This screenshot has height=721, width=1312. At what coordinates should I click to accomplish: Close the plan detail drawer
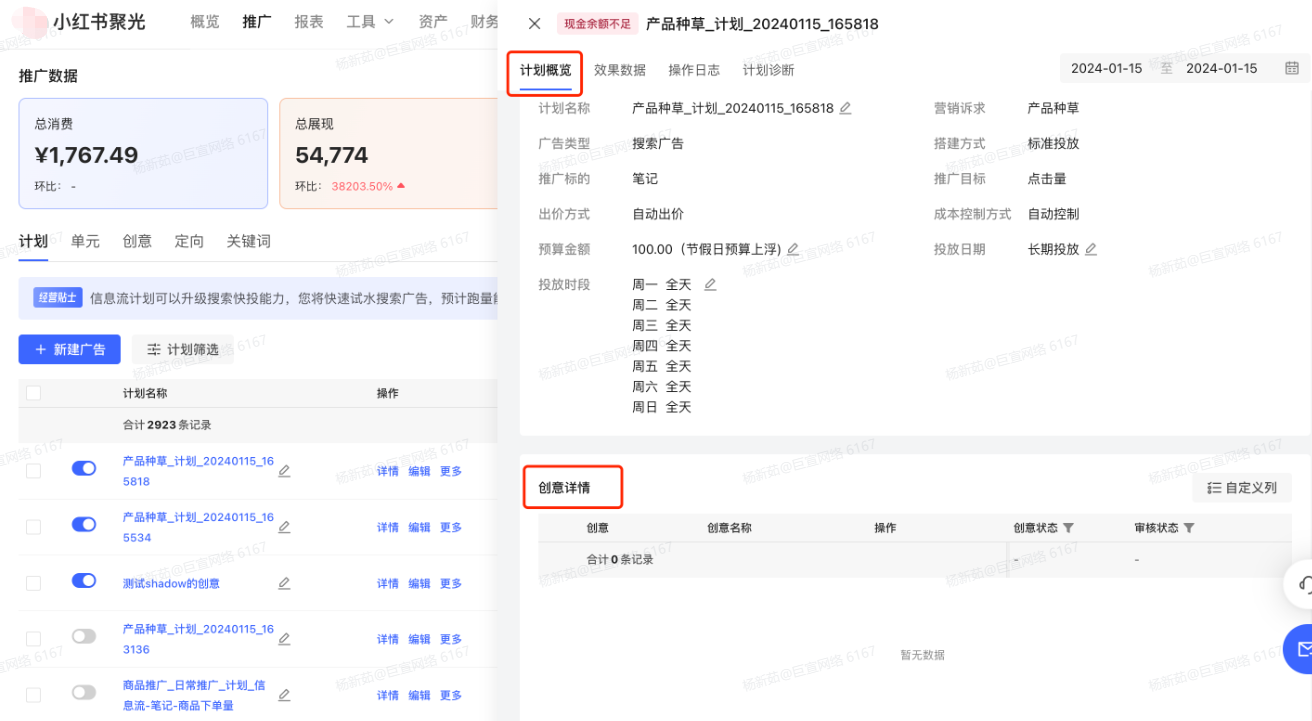coord(535,24)
